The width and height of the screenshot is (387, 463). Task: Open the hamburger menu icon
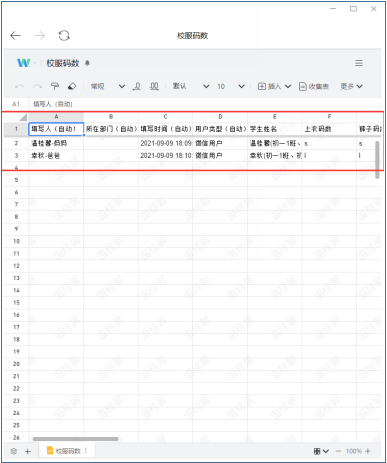(x=359, y=63)
